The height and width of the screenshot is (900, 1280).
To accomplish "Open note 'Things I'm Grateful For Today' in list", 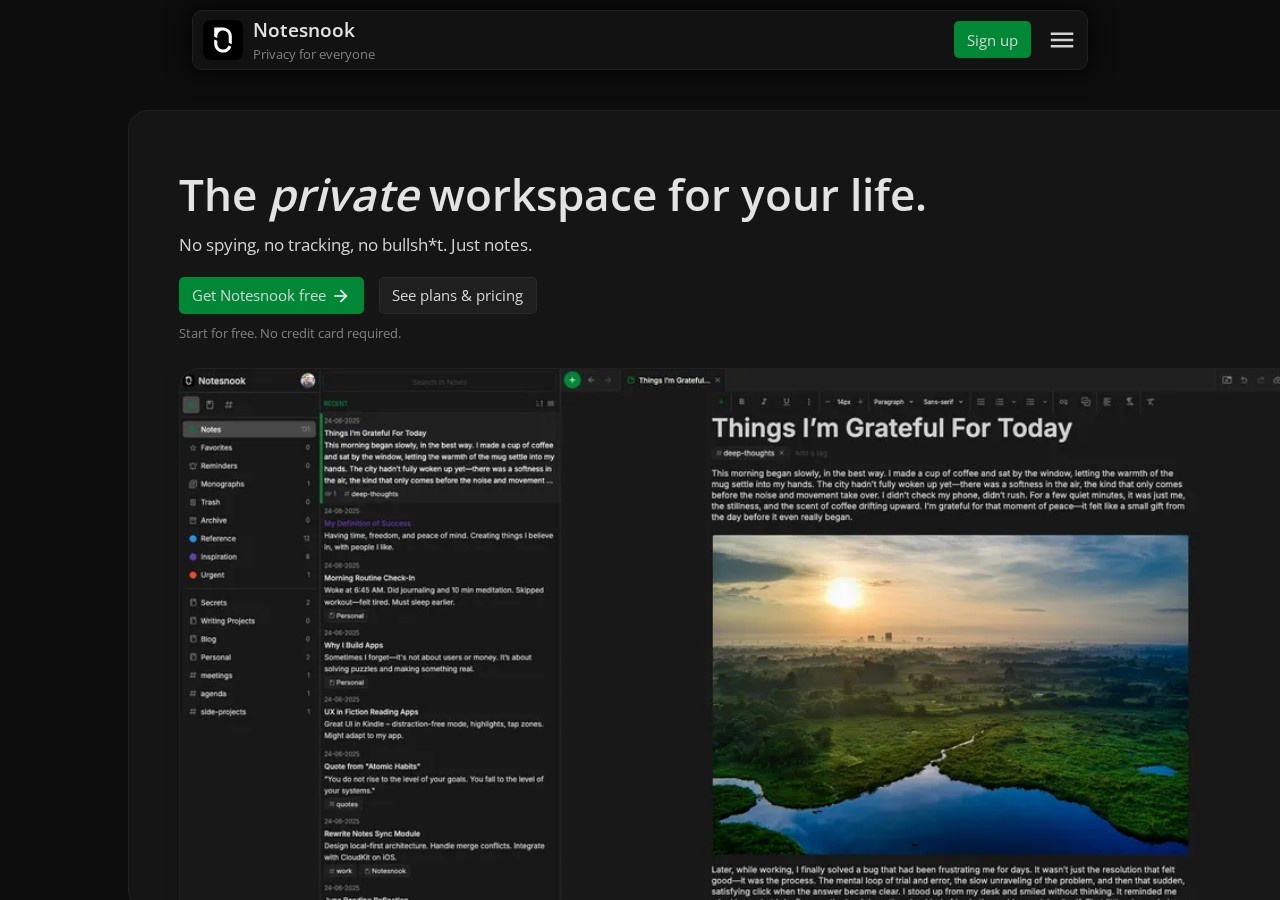I will point(439,458).
